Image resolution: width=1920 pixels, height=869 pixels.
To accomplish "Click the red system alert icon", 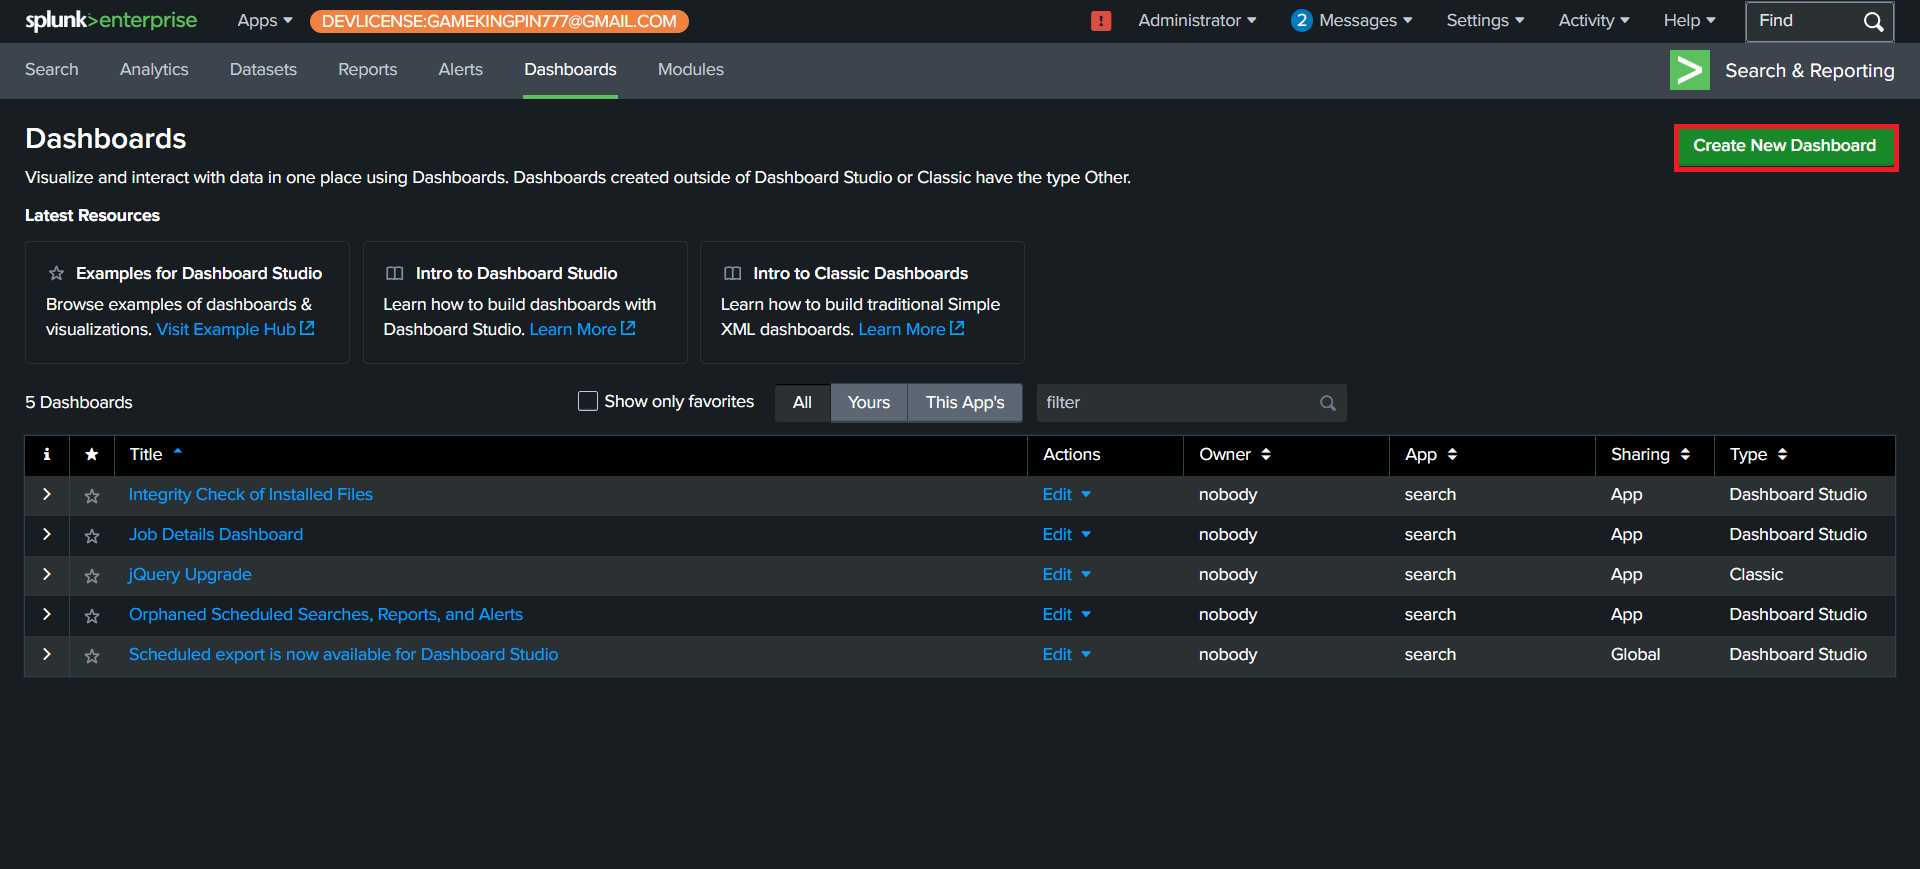I will point(1101,21).
